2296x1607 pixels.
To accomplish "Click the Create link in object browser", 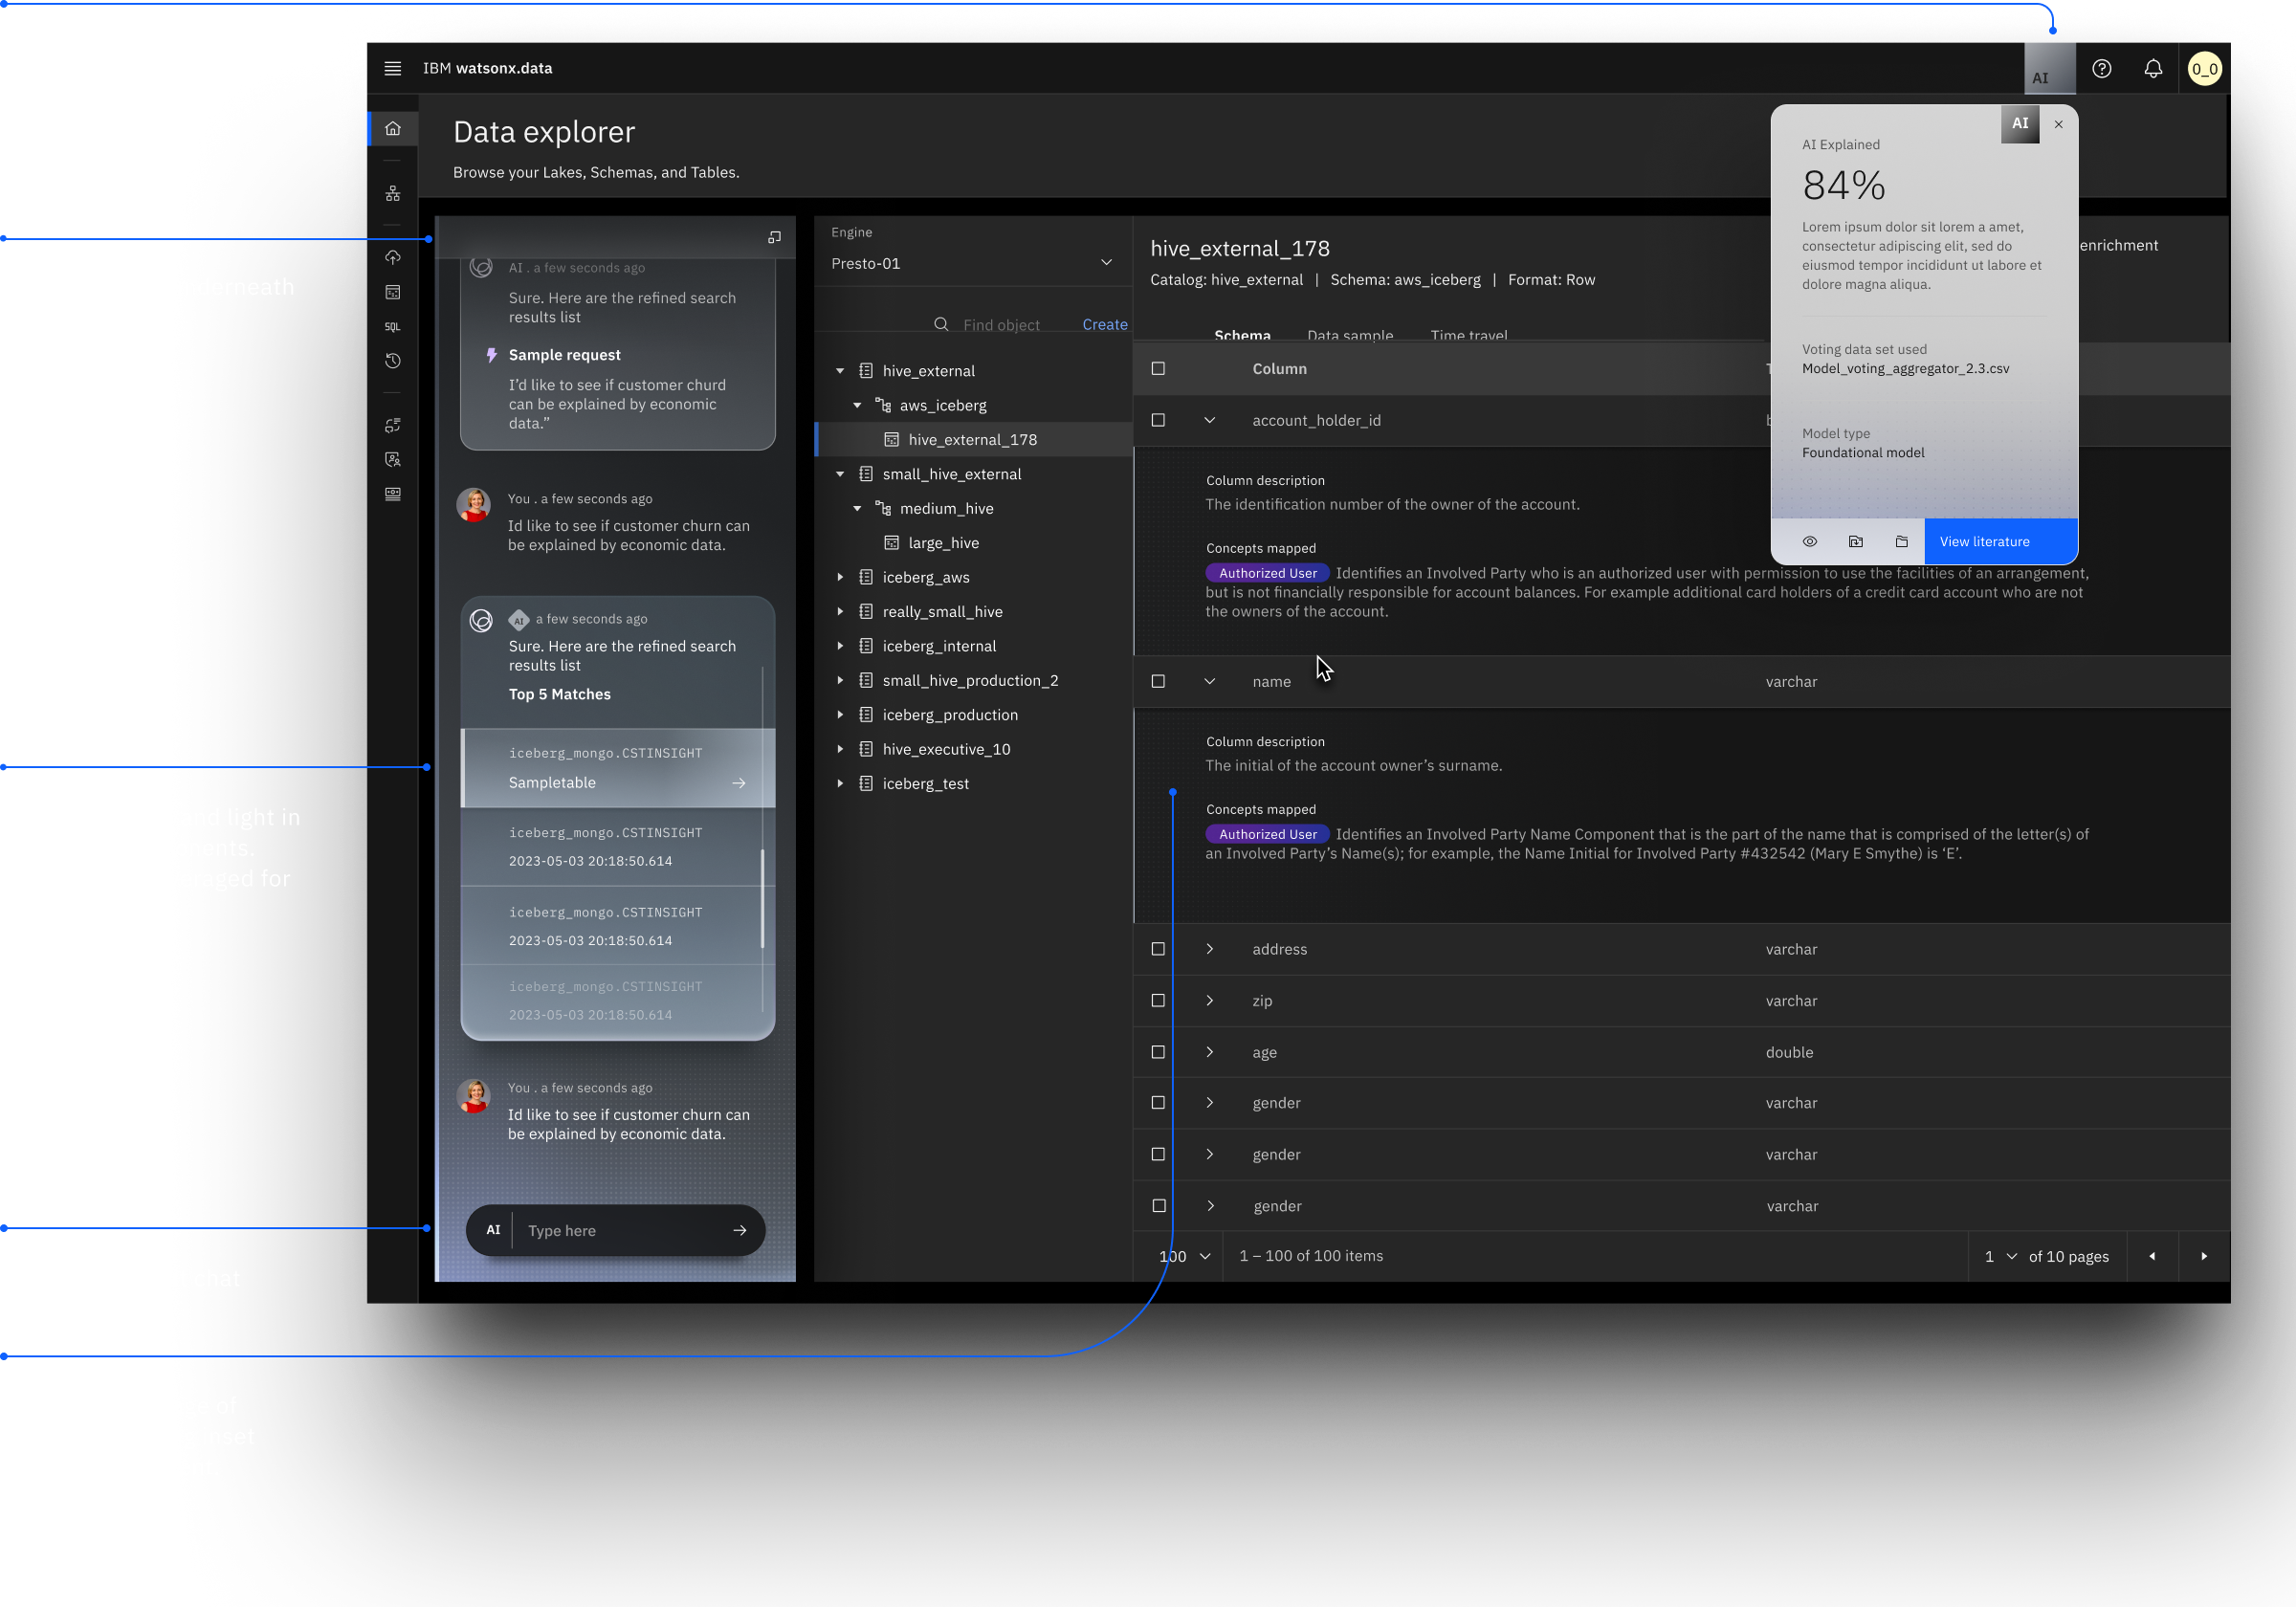I will [x=1104, y=325].
